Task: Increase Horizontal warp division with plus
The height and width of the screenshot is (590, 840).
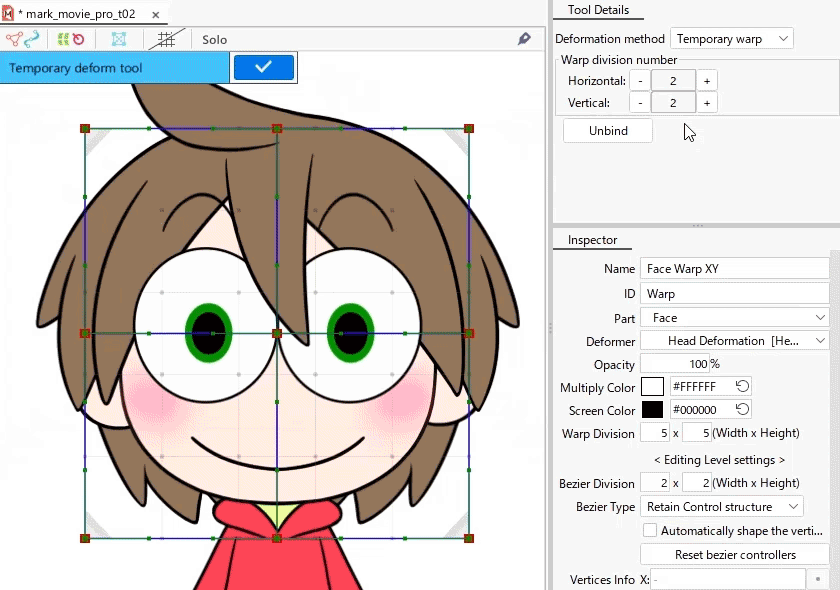Action: pyautogui.click(x=707, y=81)
